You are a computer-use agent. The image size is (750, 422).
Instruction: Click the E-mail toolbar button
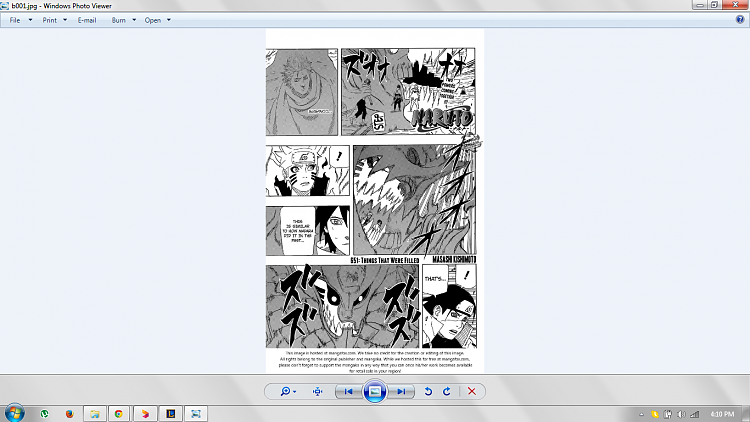pos(87,20)
